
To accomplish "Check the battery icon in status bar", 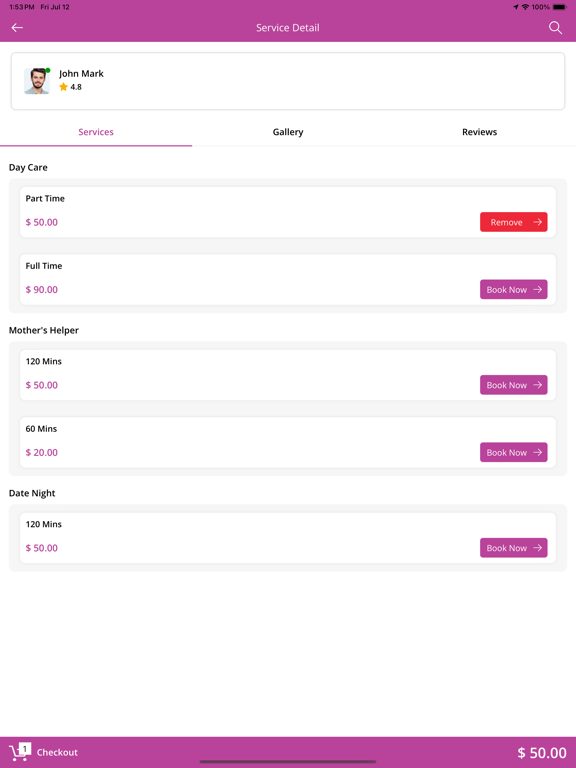I will (559, 7).
